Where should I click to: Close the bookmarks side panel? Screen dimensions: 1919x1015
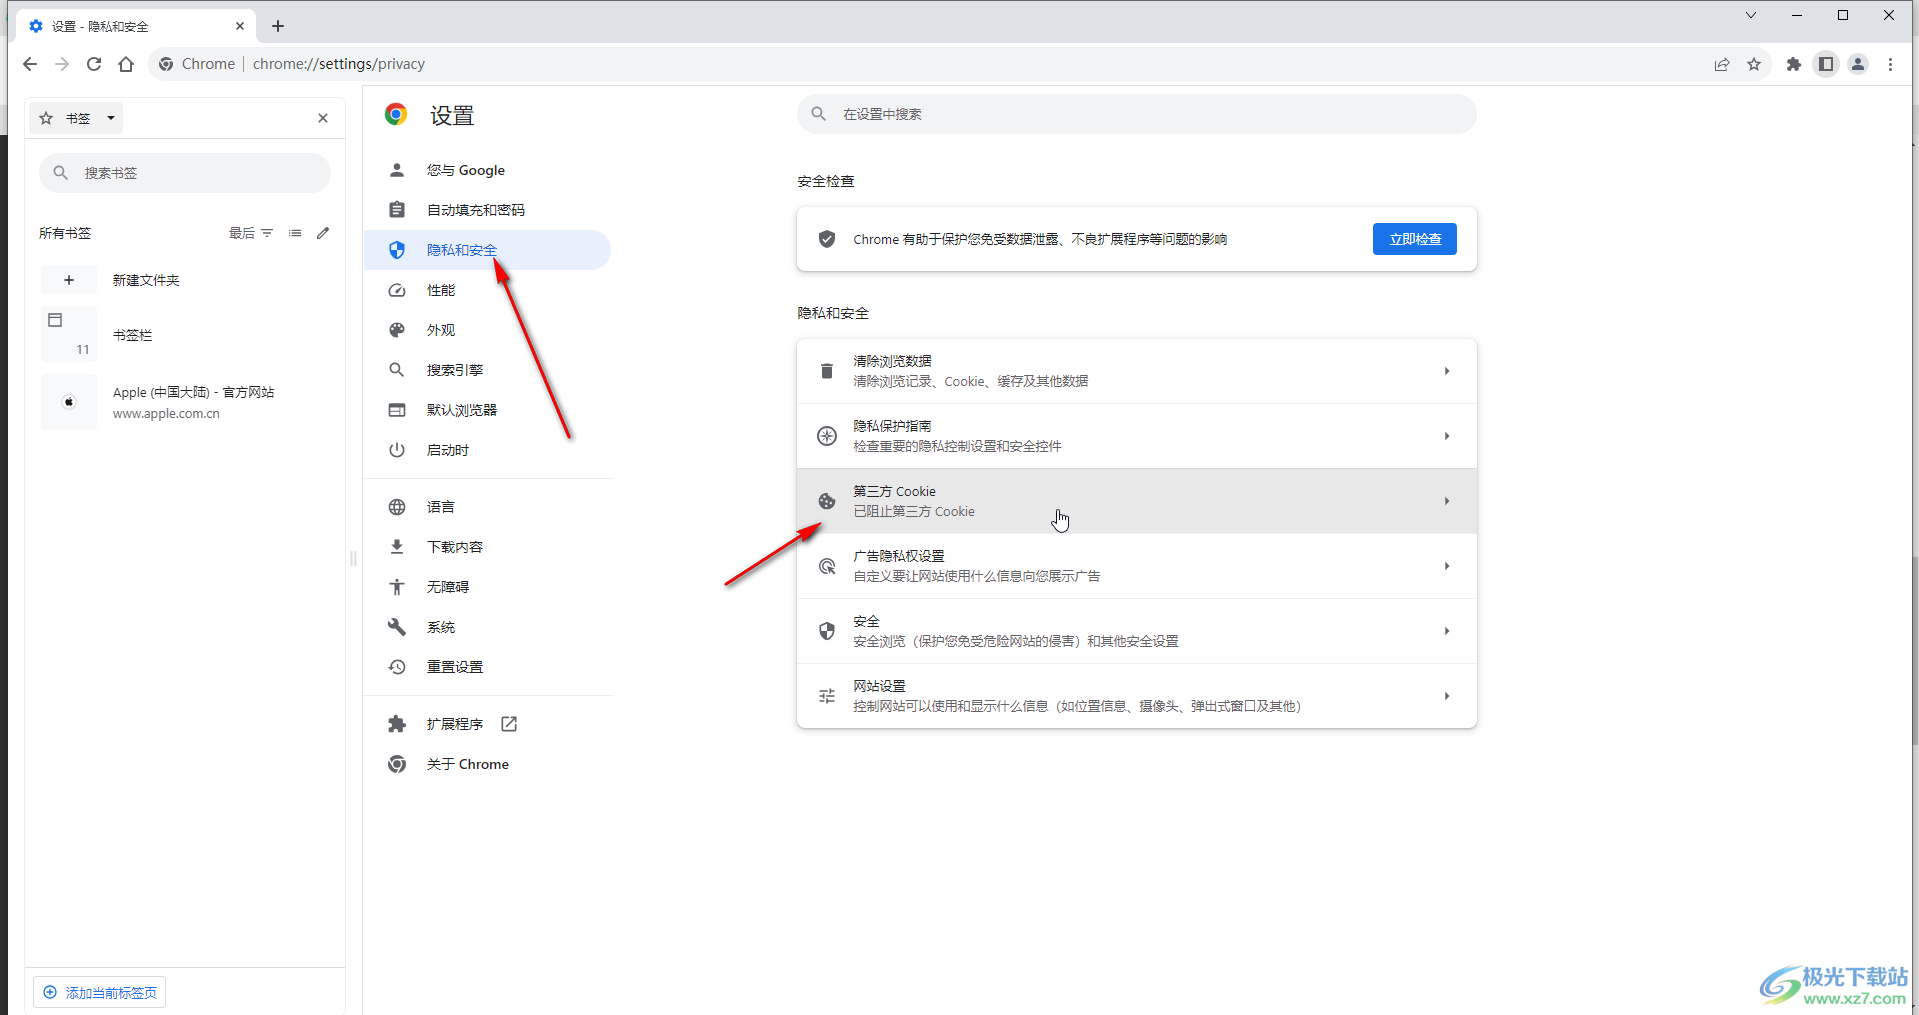(323, 118)
